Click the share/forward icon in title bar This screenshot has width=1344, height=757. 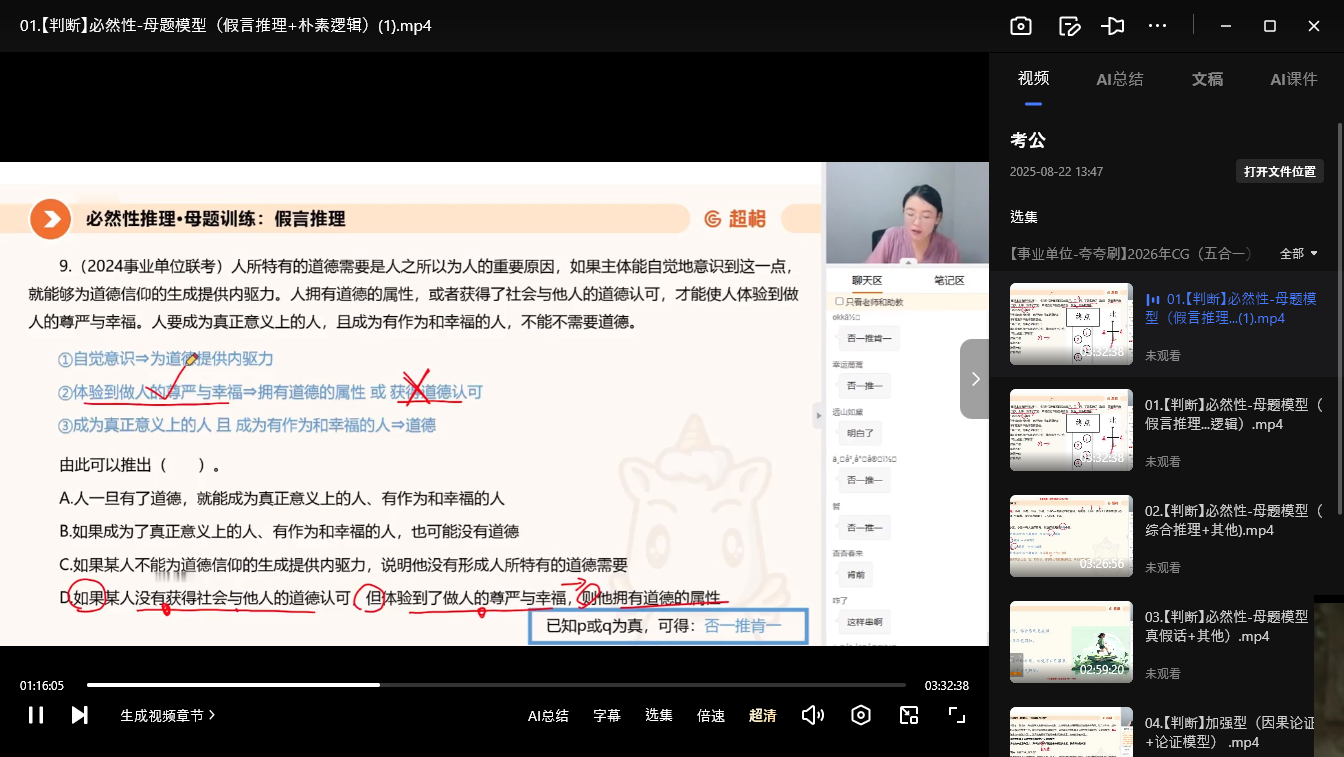(1113, 26)
